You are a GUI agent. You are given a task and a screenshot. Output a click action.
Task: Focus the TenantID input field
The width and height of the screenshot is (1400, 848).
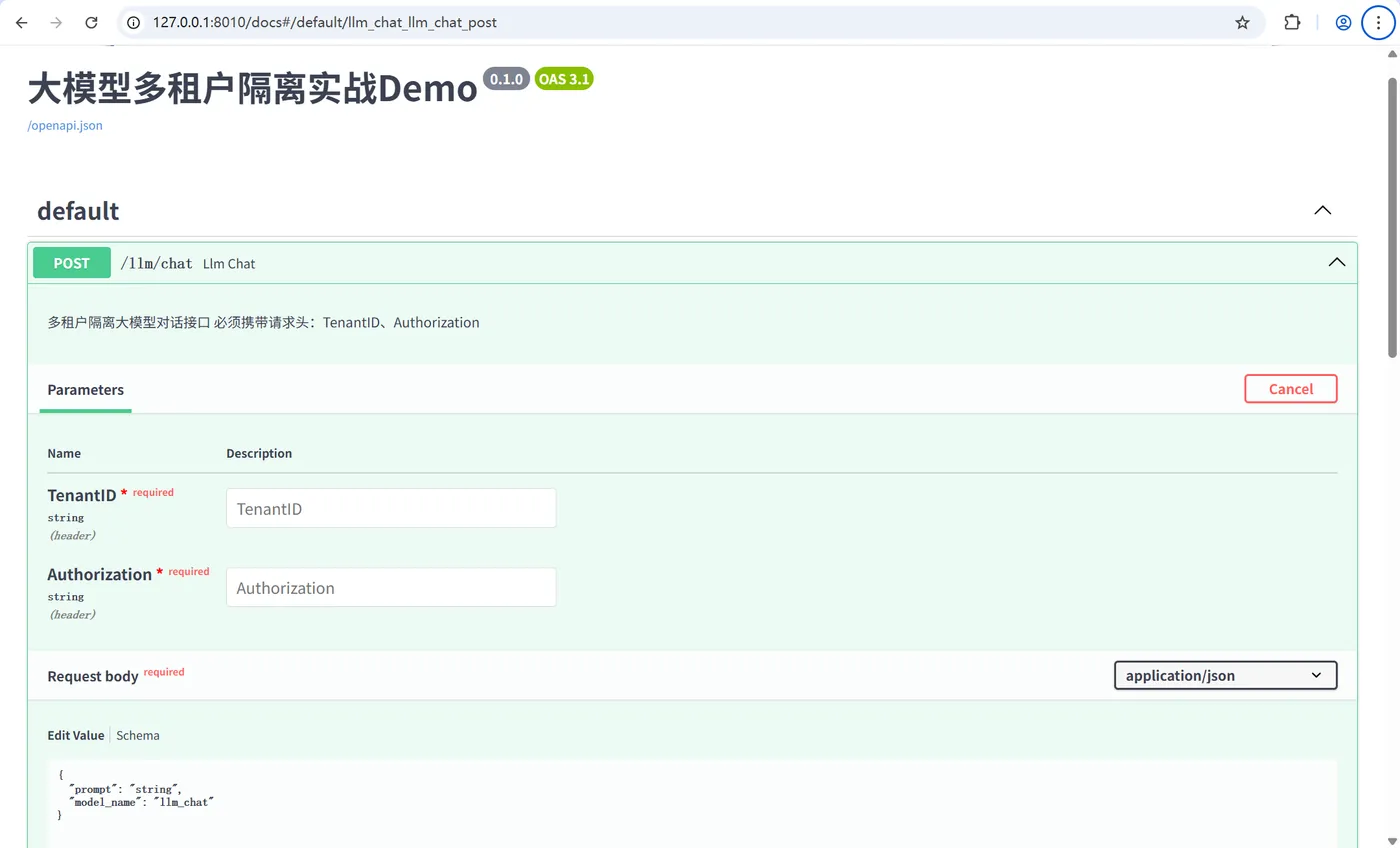391,508
